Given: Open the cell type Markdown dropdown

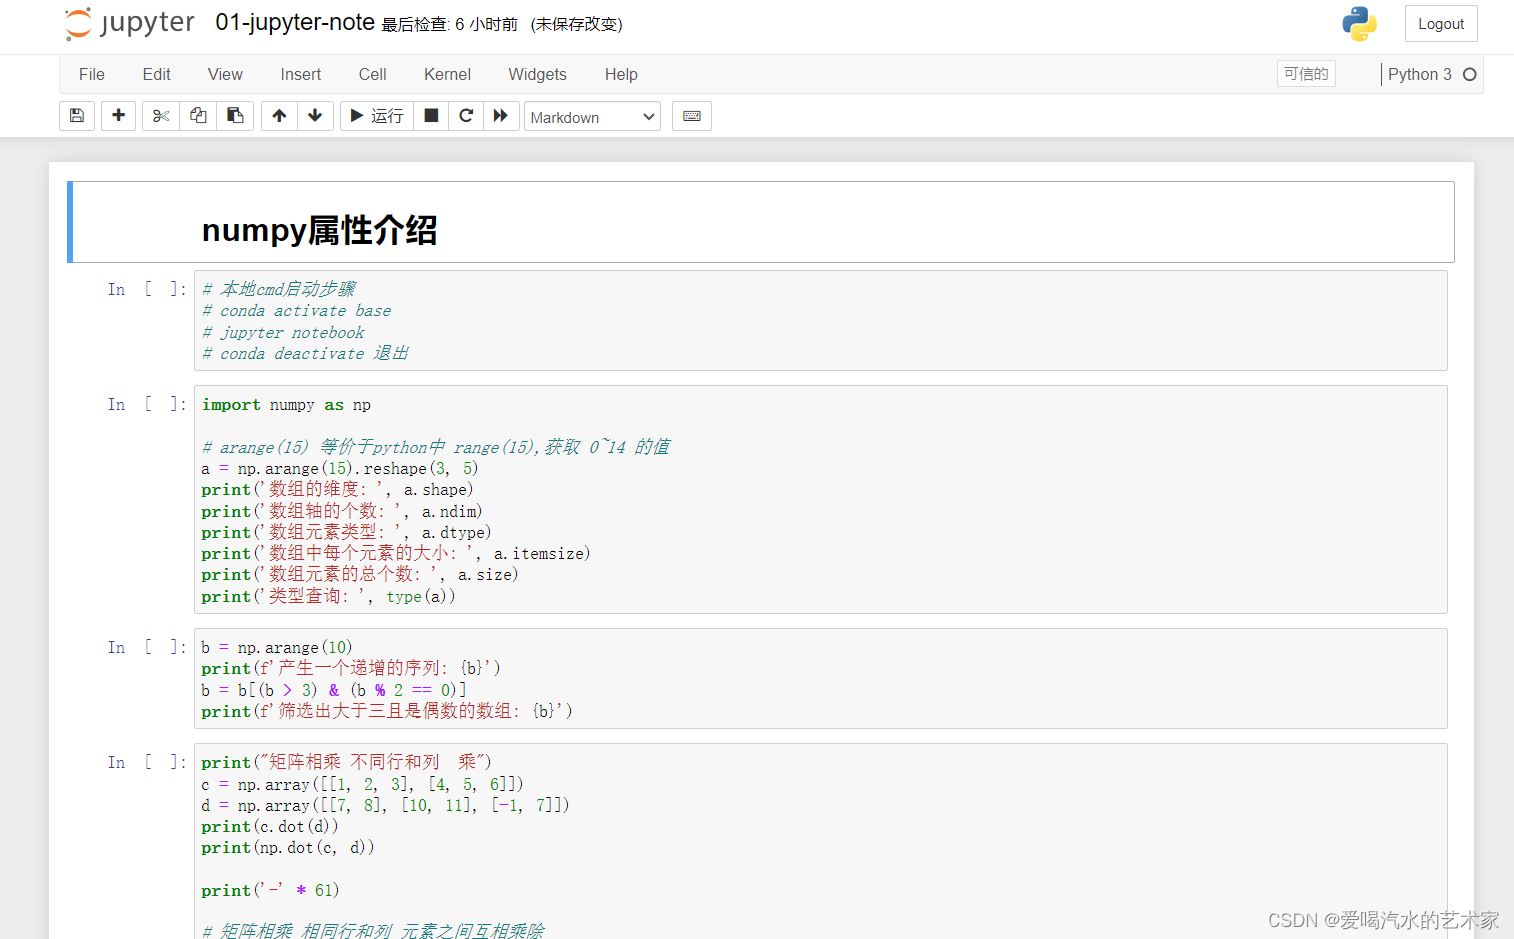Looking at the screenshot, I should [x=592, y=117].
